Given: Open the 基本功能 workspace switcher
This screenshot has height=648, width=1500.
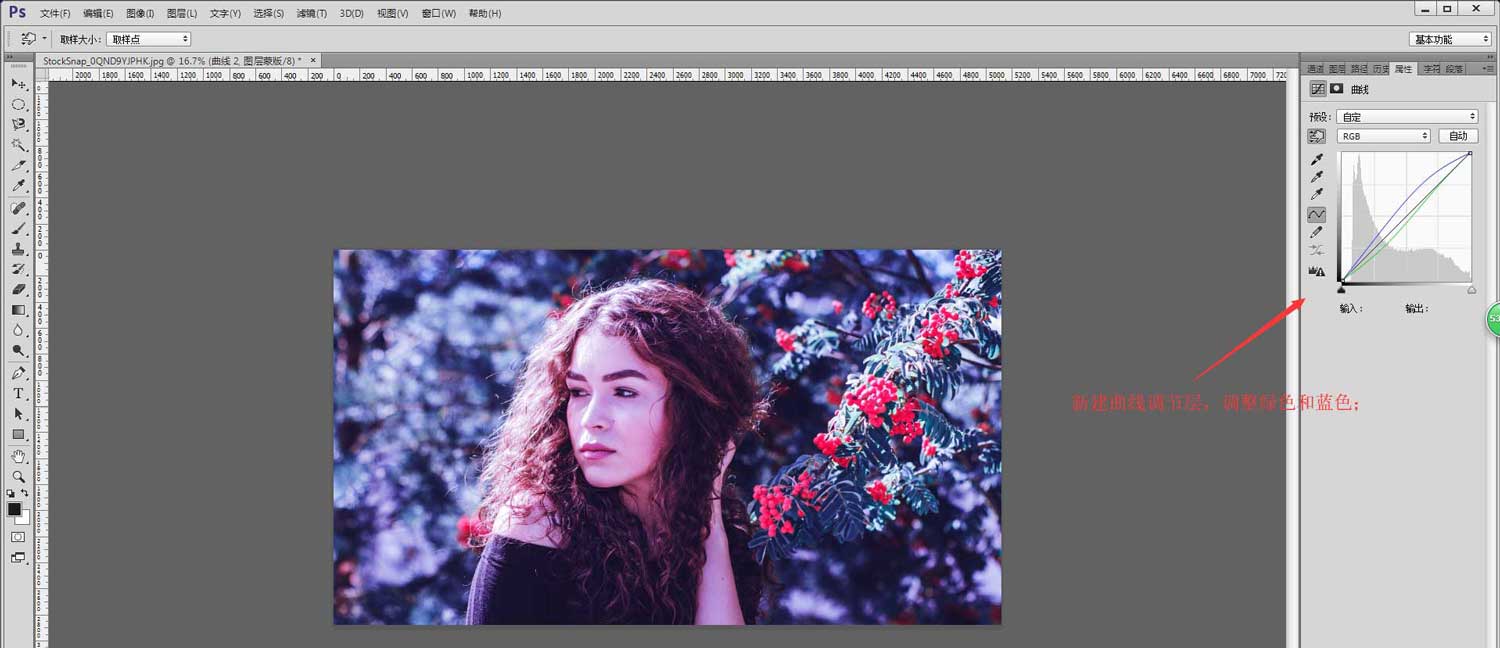Looking at the screenshot, I should (x=1450, y=39).
